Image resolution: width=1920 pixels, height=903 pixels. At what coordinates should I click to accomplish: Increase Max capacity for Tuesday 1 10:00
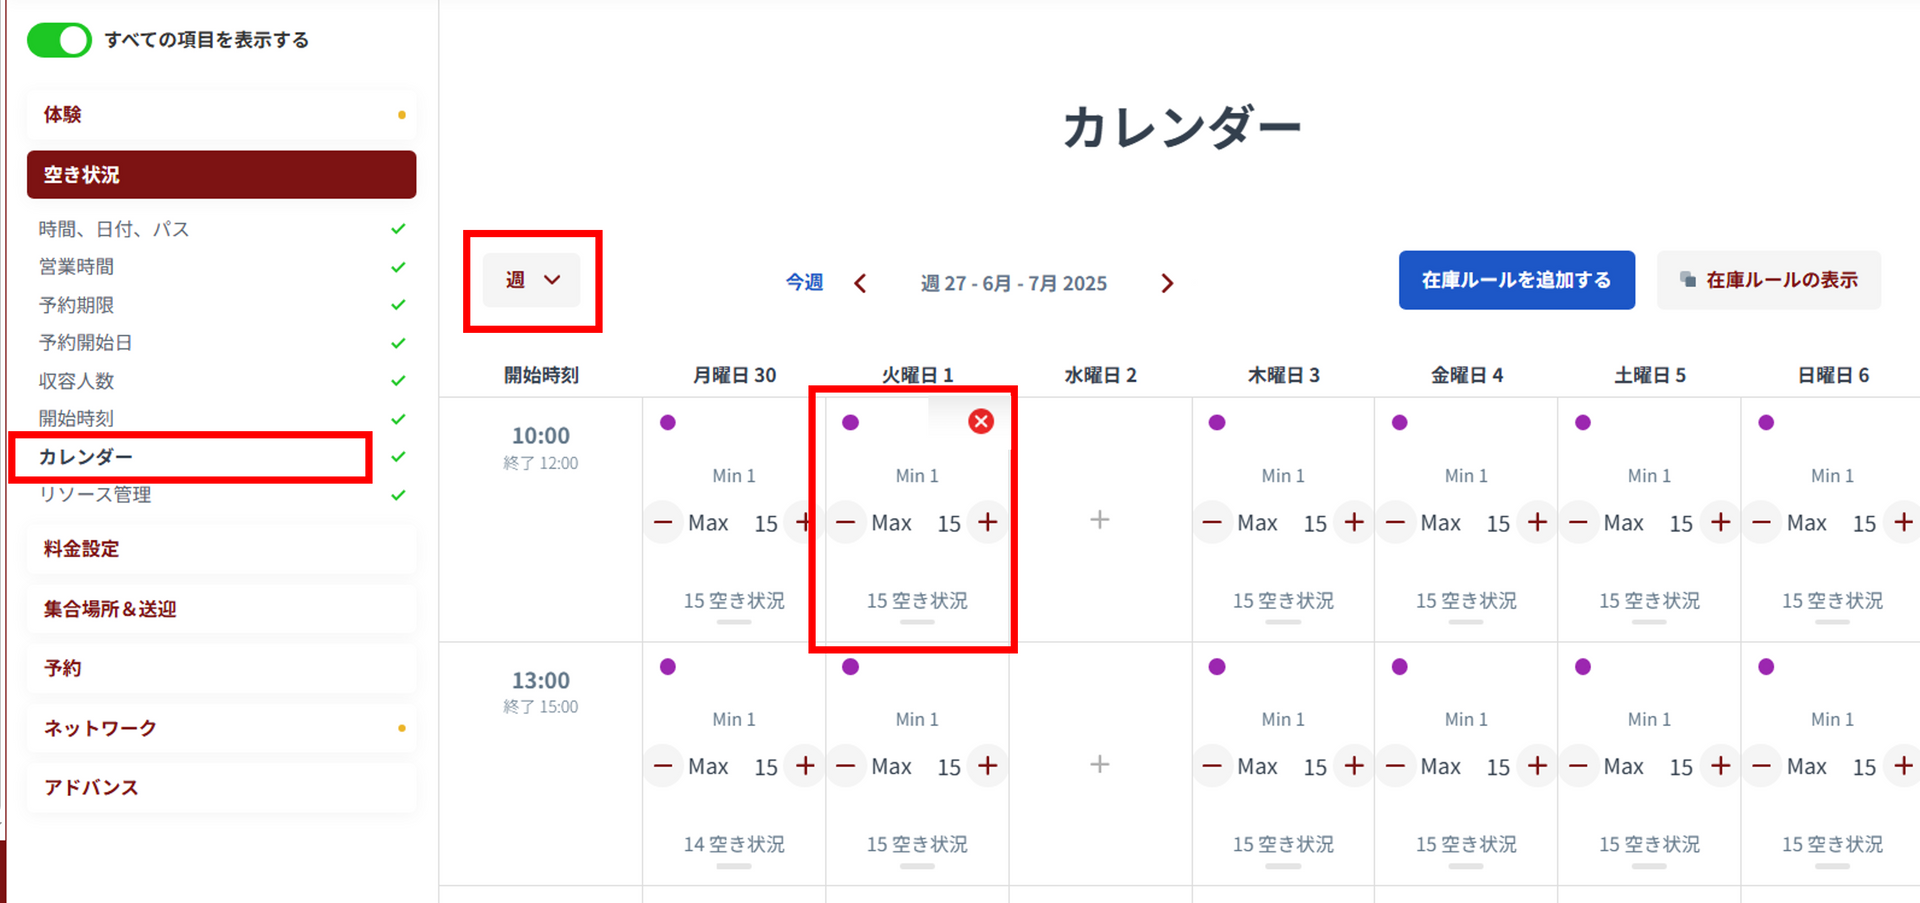click(988, 522)
